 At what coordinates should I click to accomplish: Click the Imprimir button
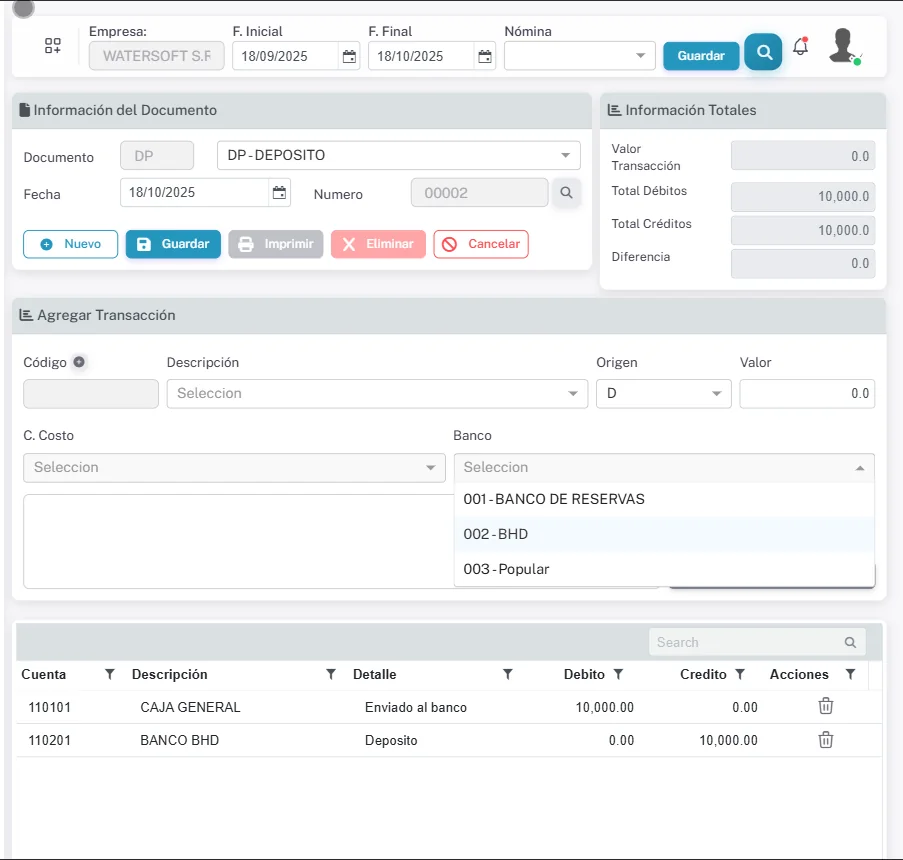(x=276, y=244)
